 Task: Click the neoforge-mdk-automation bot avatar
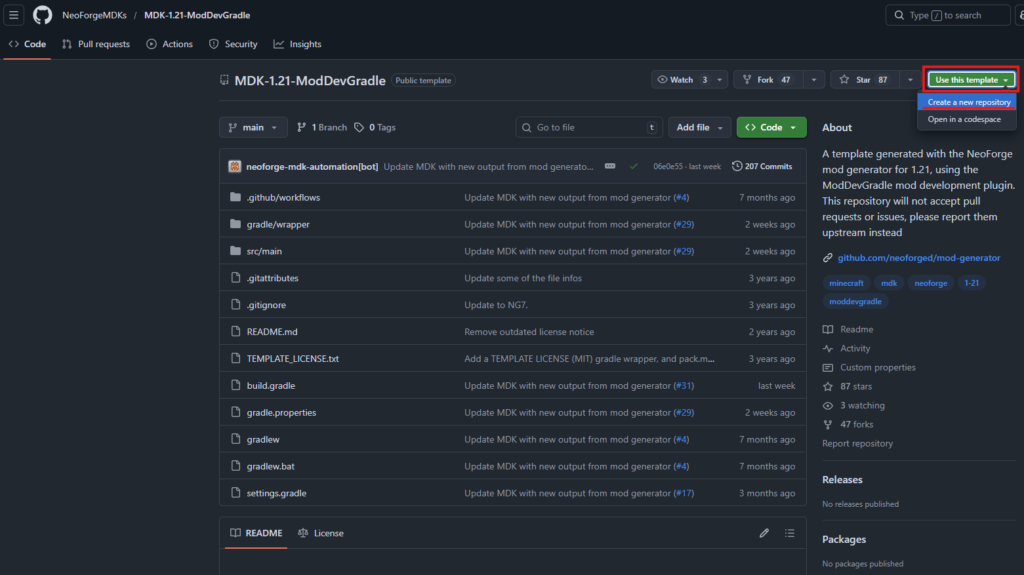click(x=235, y=166)
